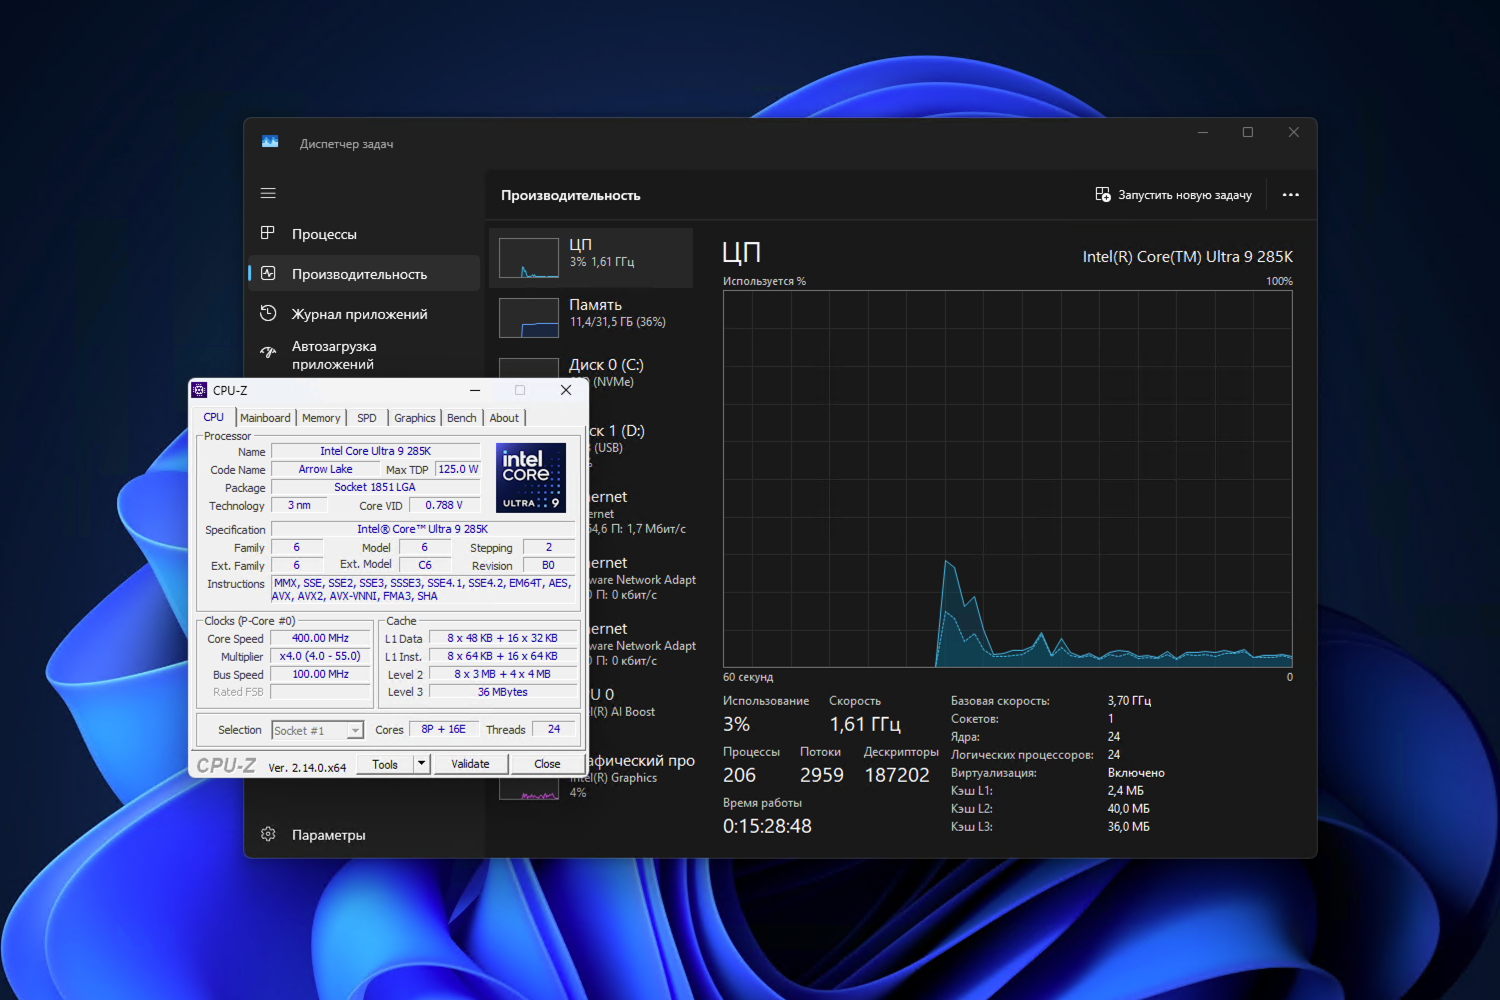Click the Скорость value "1,61 ГГц"

pos(865,724)
